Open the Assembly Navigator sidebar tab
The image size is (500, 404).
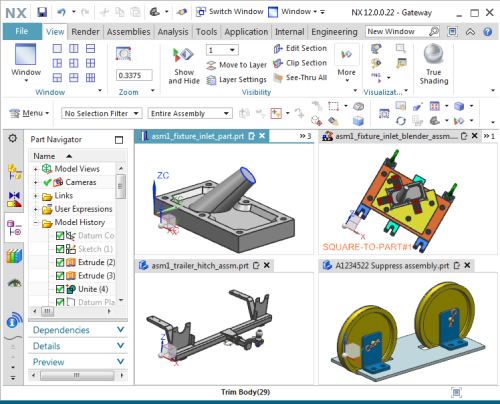14,172
